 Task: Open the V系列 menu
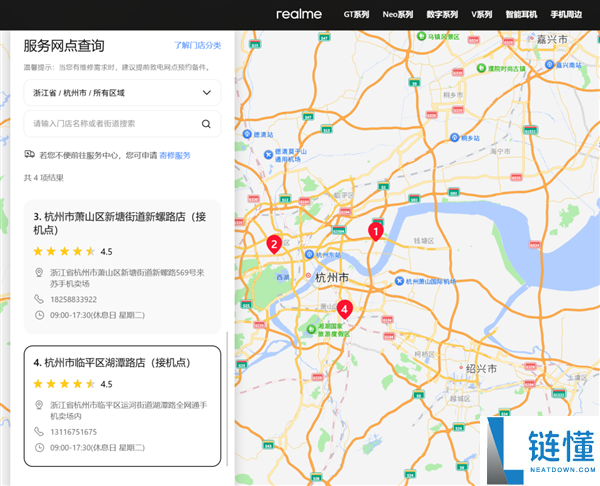tap(481, 15)
